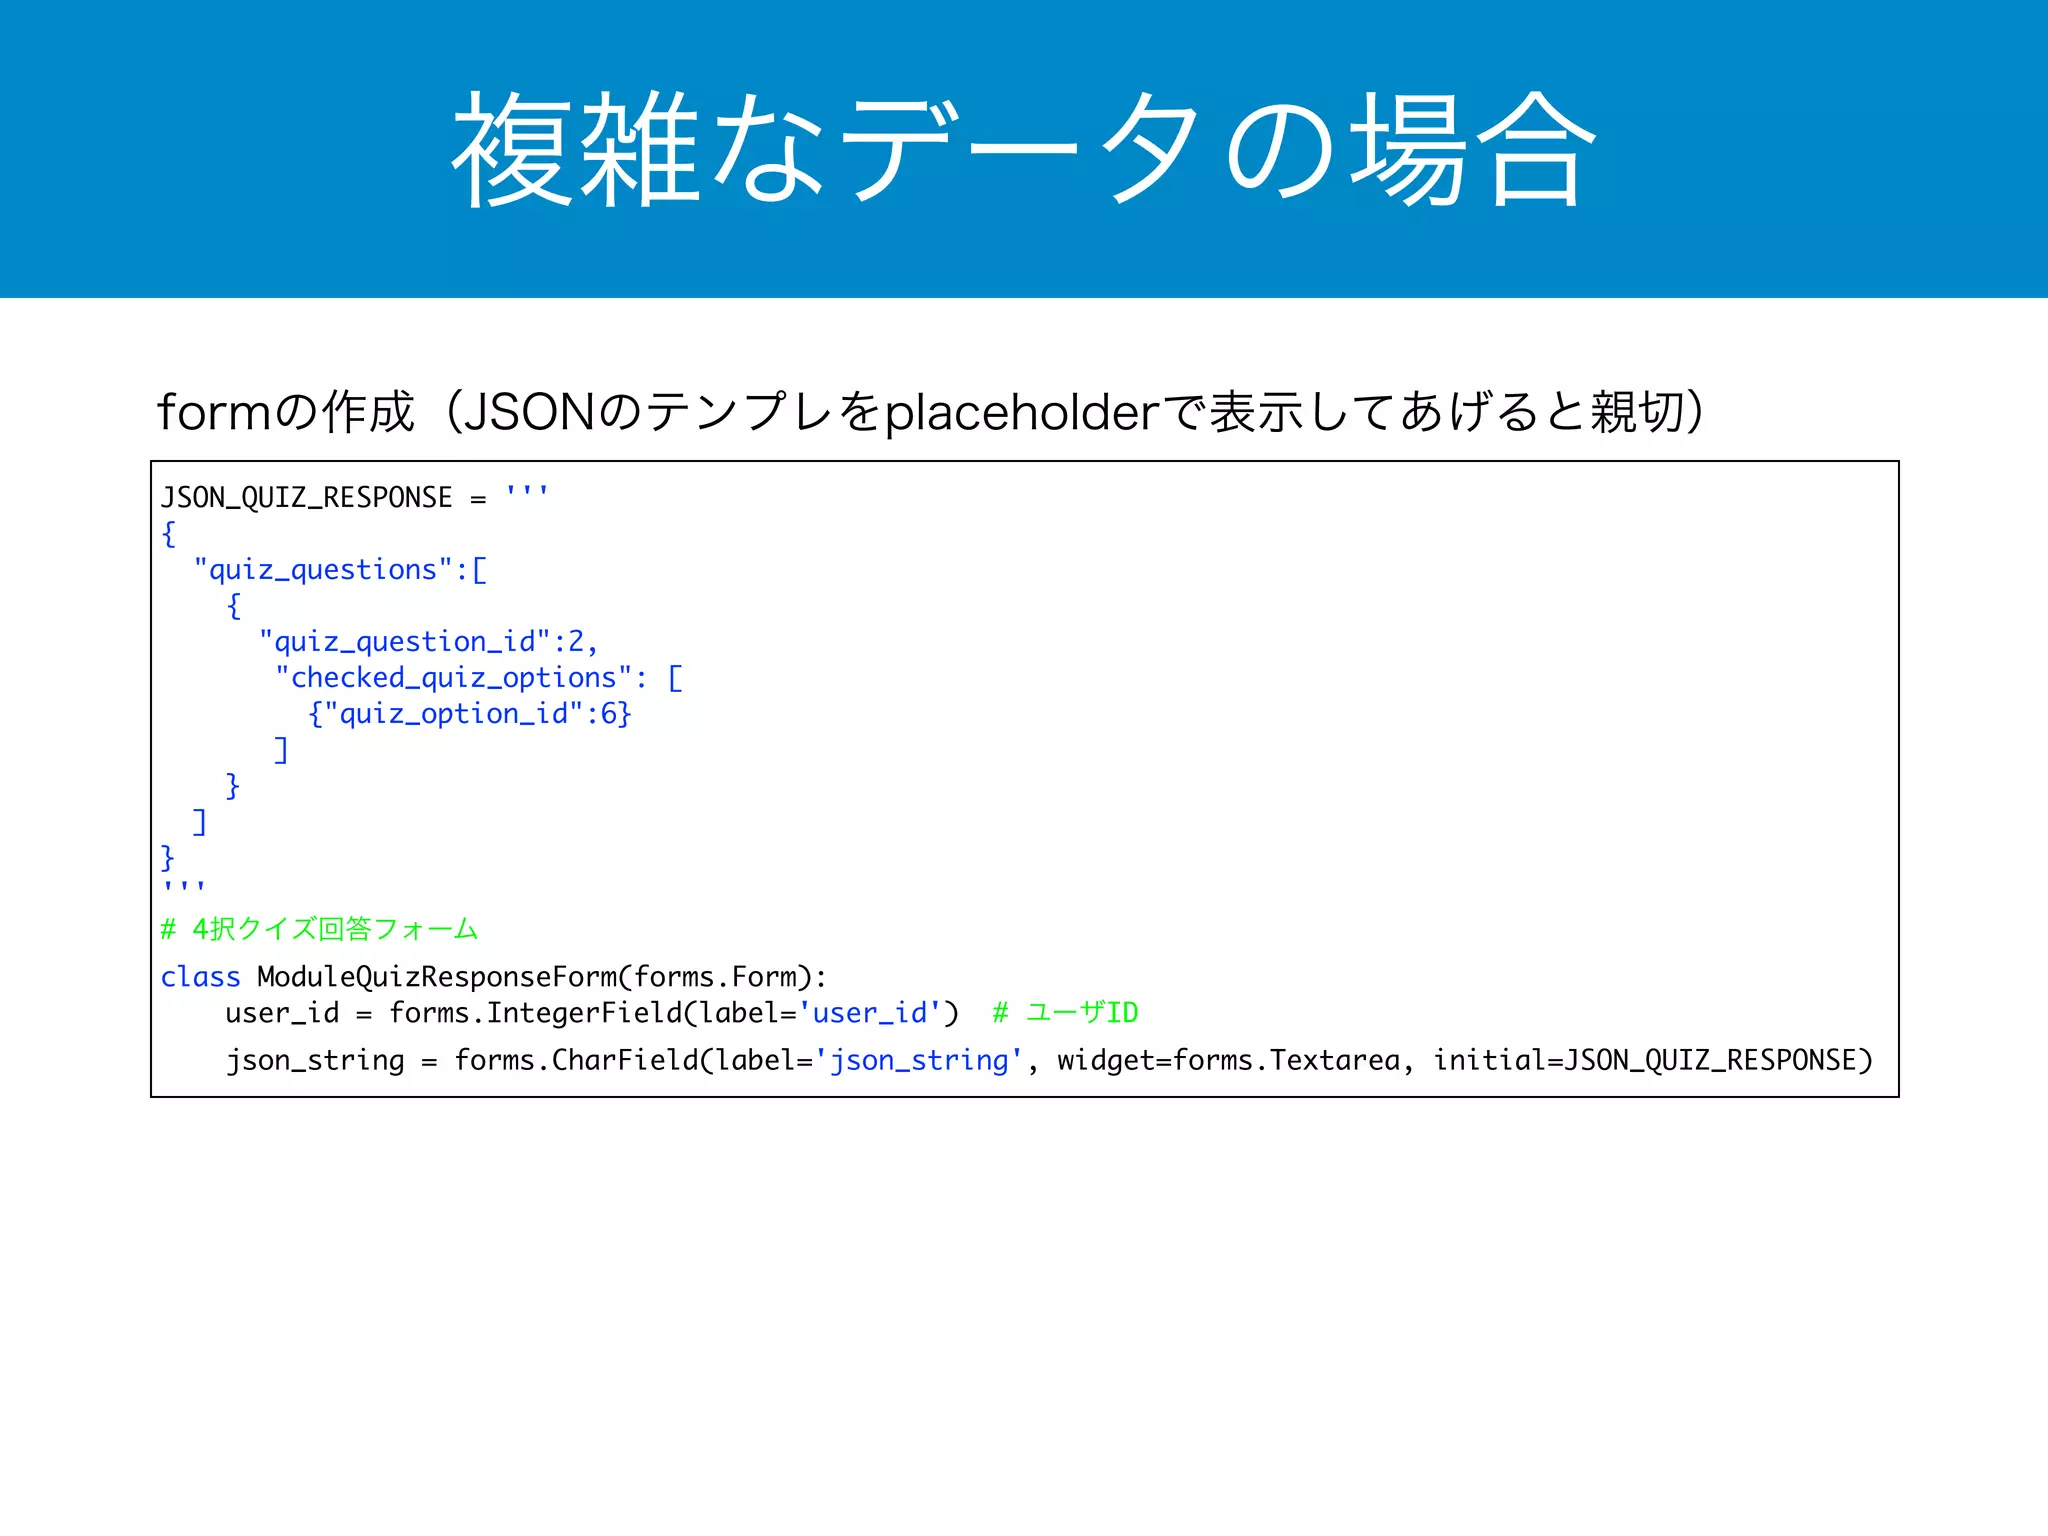Click the 'user_id' label string literal
This screenshot has width=2048, height=1536.
point(870,1012)
